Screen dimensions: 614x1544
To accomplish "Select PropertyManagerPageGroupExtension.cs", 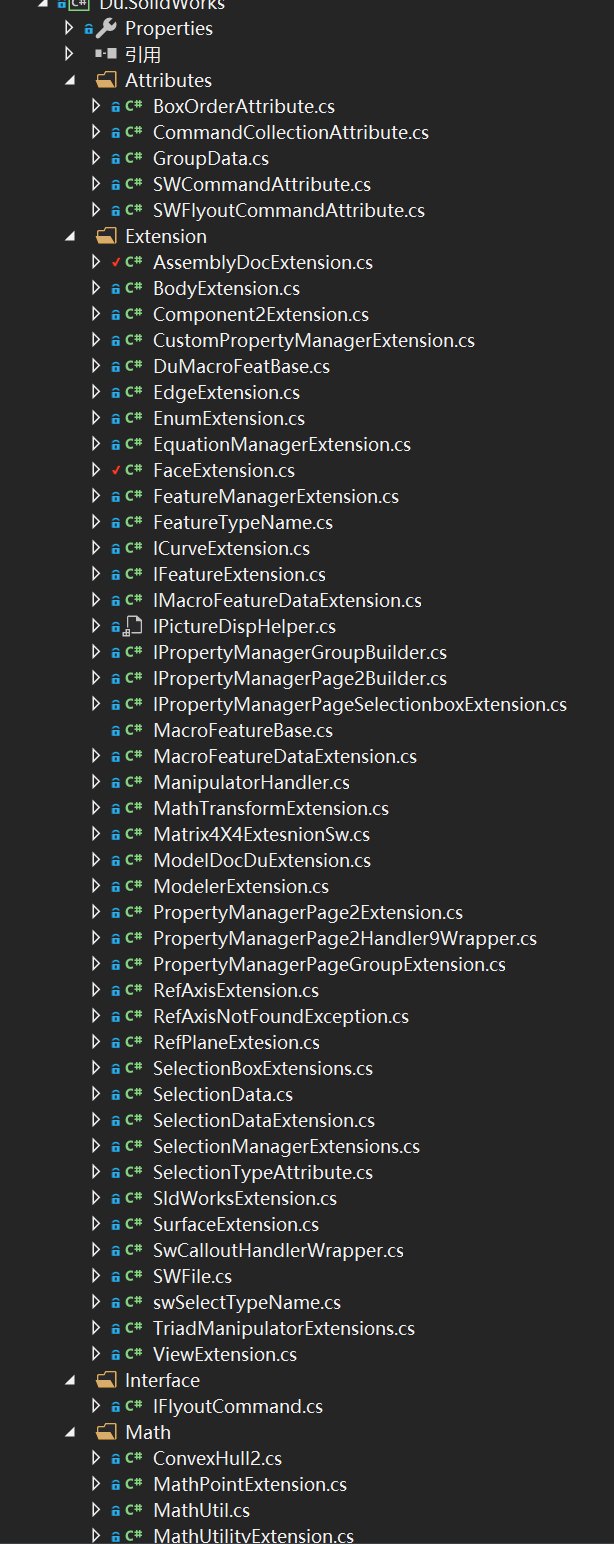I will pos(329,964).
